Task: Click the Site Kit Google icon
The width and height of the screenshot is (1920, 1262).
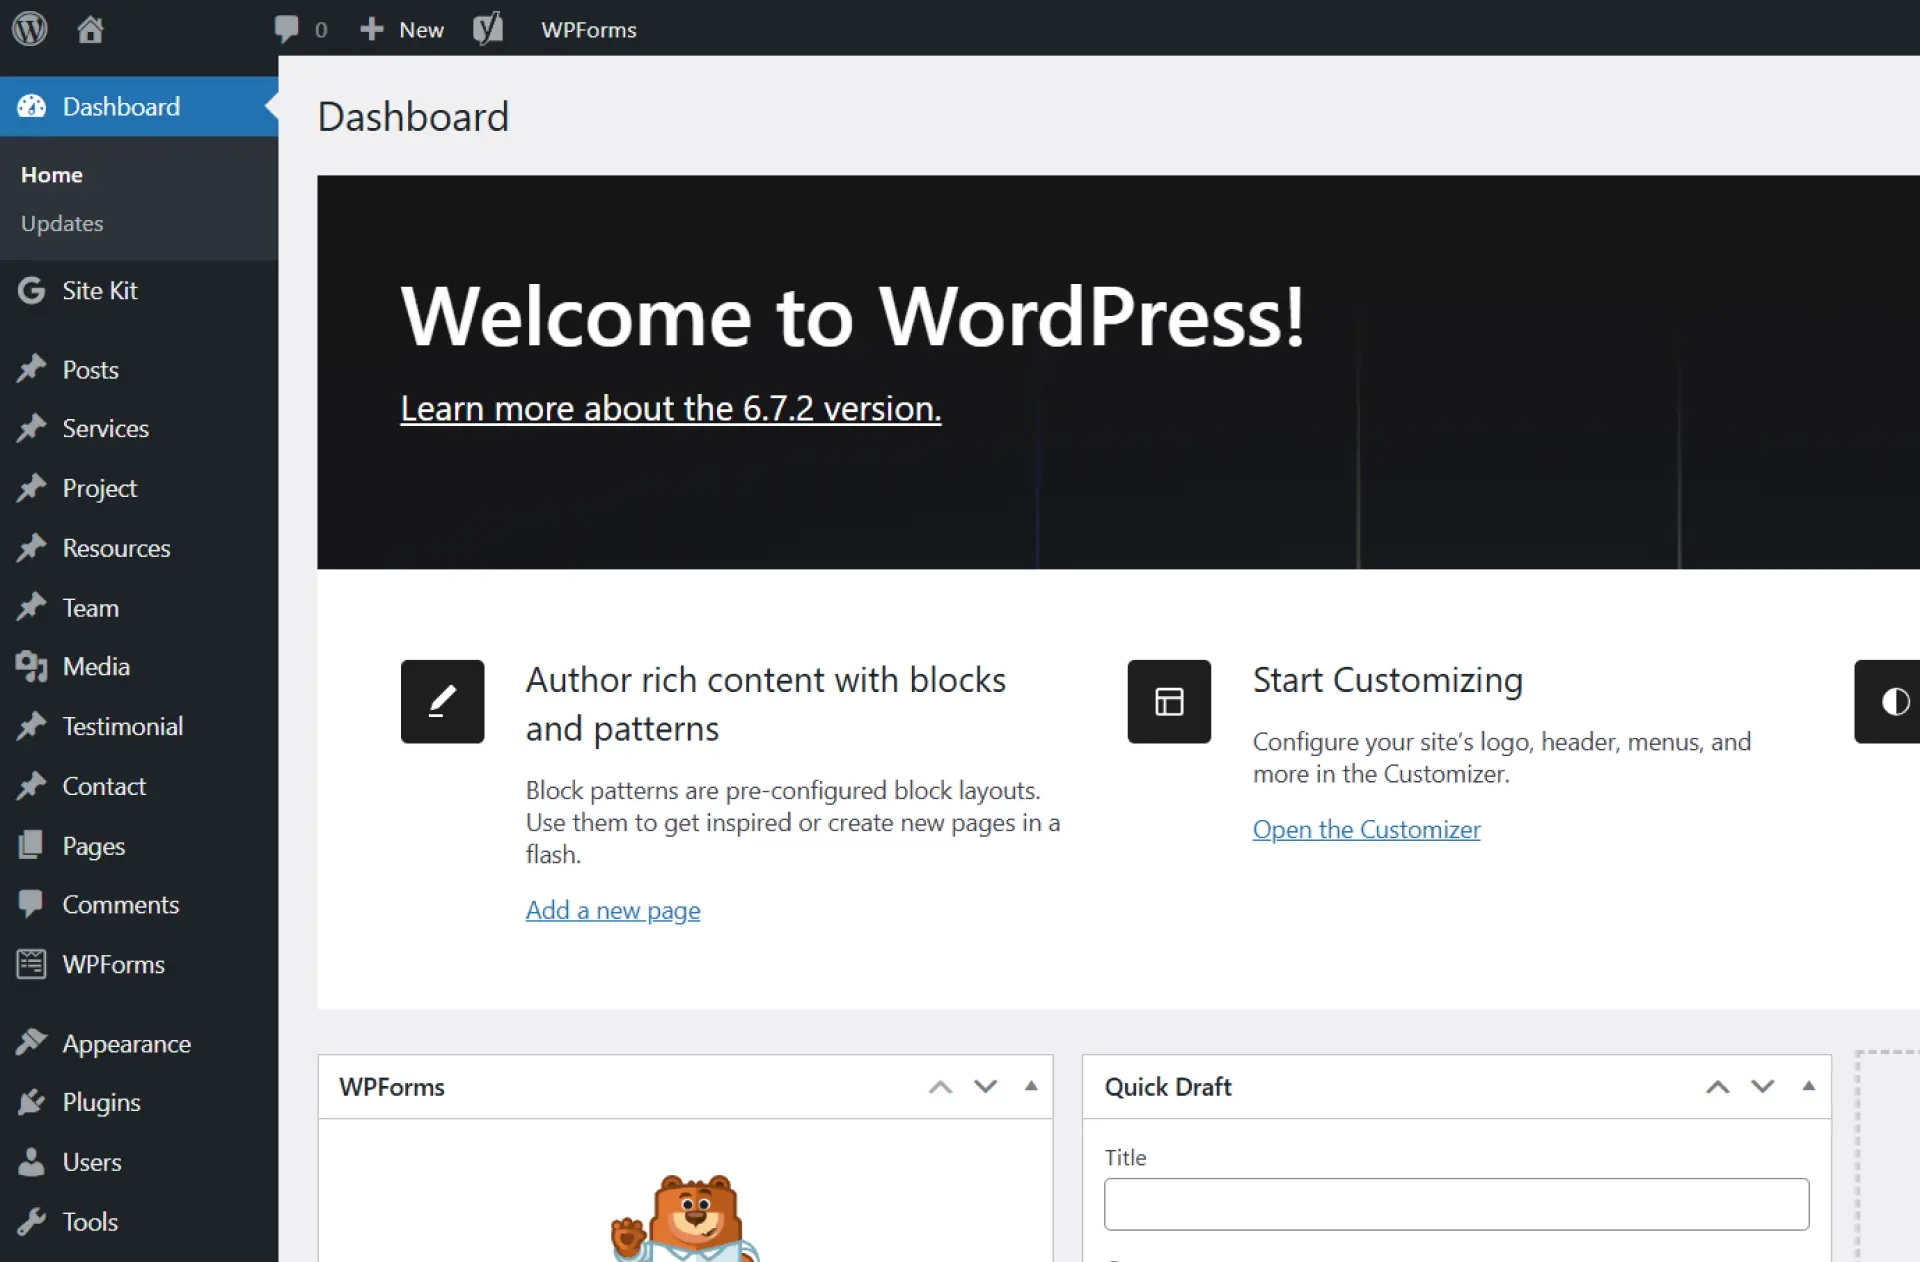Action: pyautogui.click(x=31, y=290)
